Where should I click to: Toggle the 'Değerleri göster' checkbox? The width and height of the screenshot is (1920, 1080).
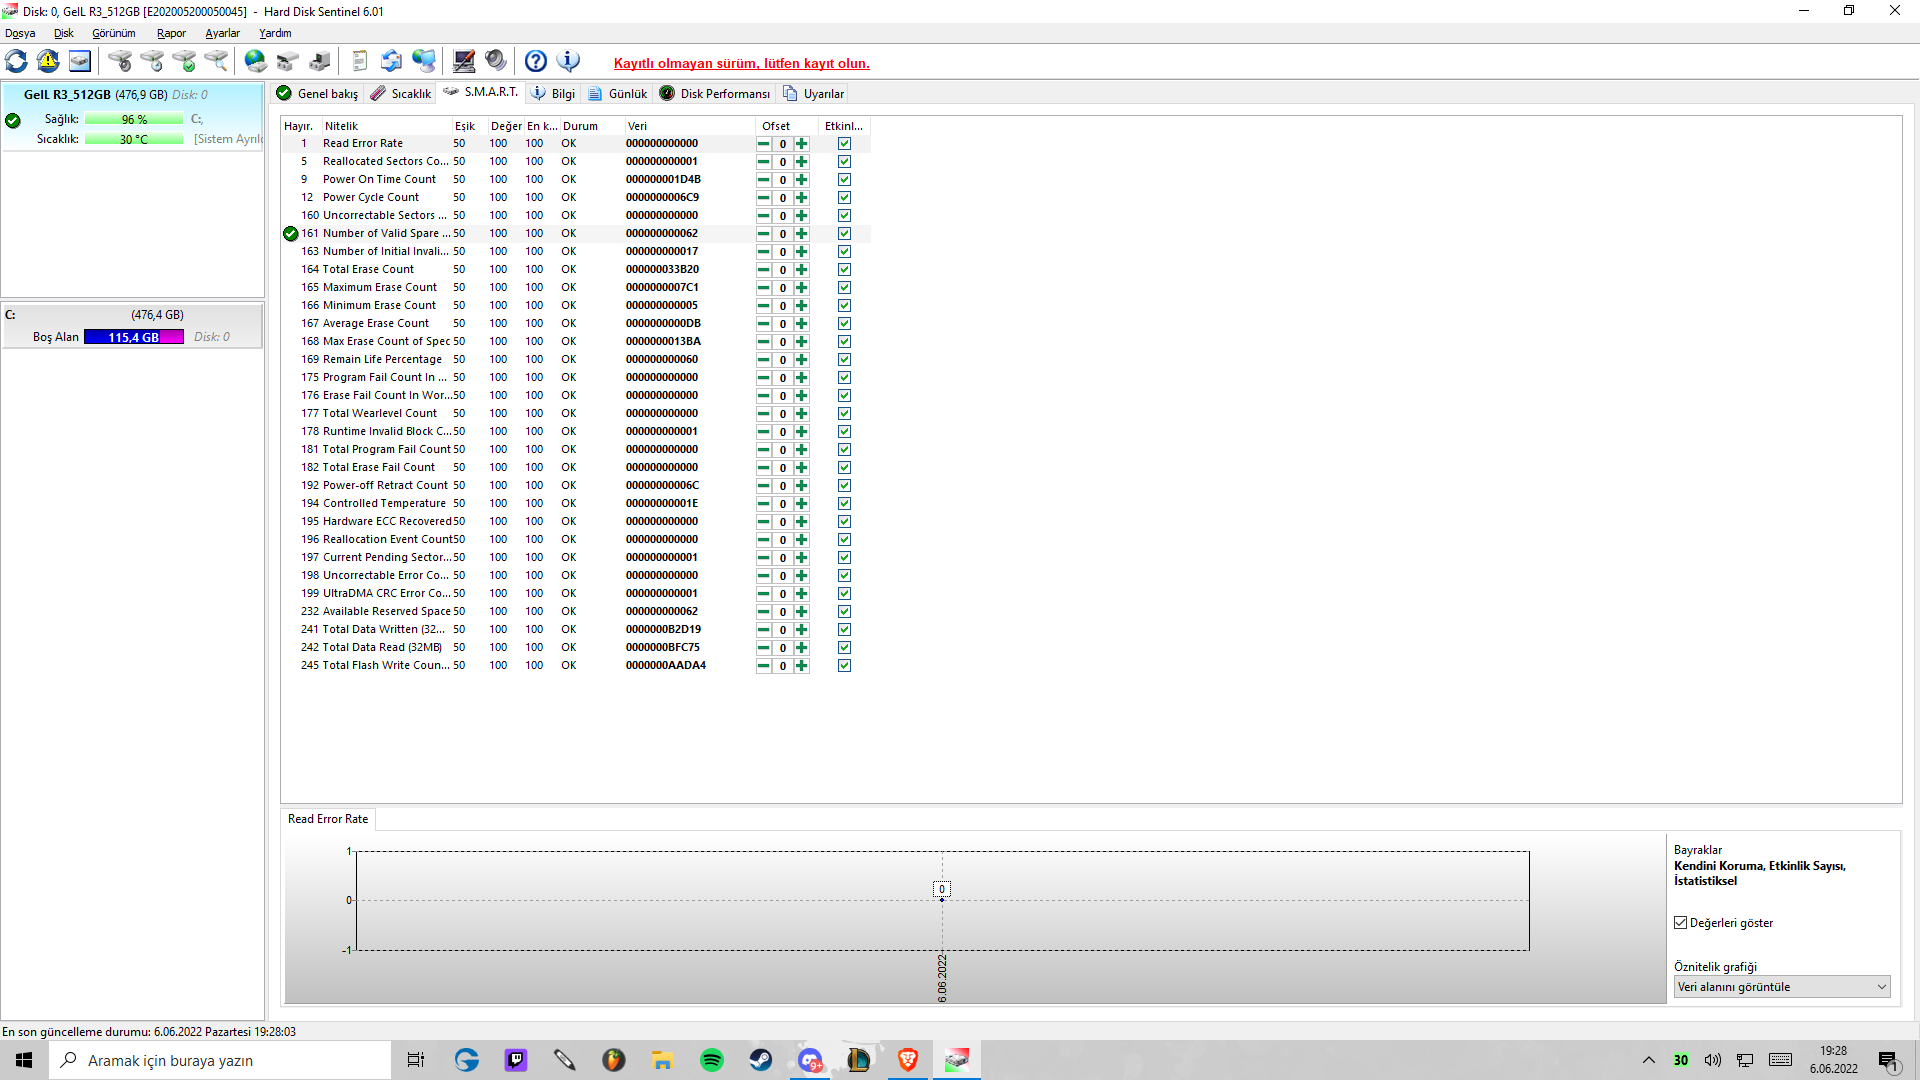tap(1681, 923)
